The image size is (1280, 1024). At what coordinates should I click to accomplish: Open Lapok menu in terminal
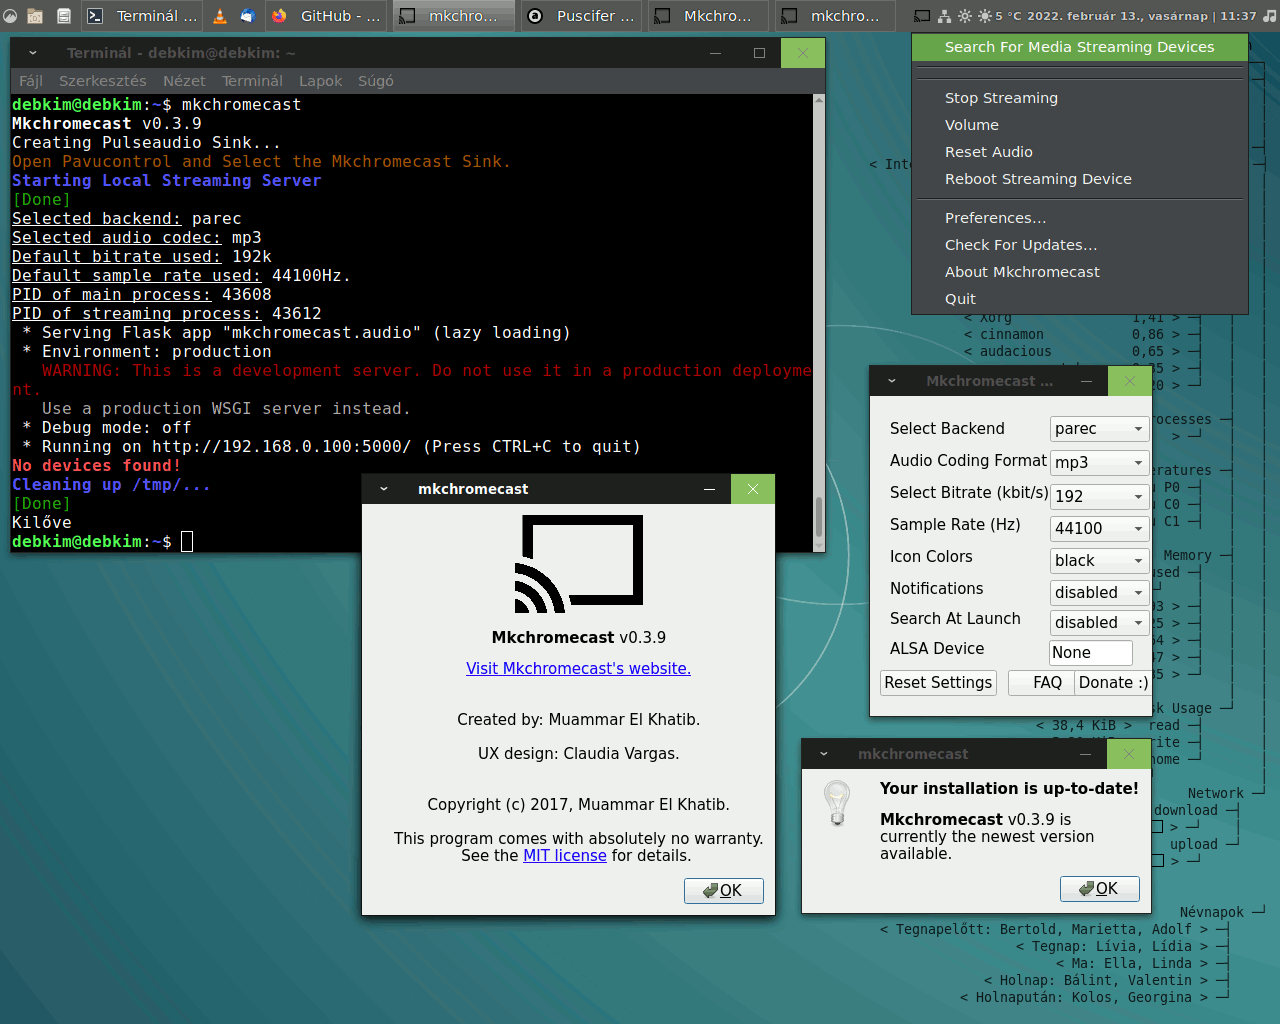(320, 81)
